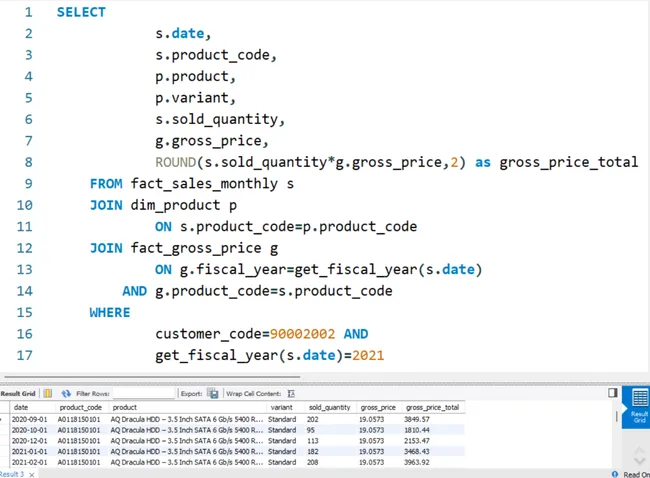Image resolution: width=650 pixels, height=478 pixels.
Task: Switch to the Result 3 tab
Action: [12, 474]
